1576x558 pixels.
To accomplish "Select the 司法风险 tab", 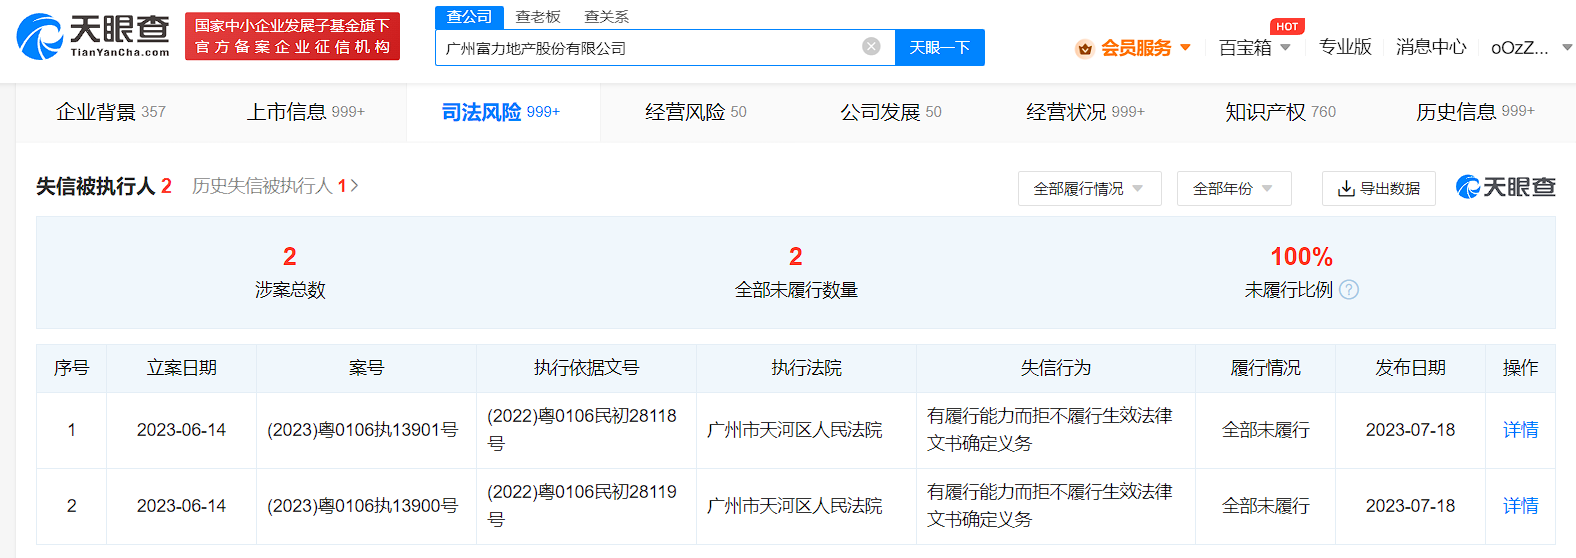I will pos(501,112).
